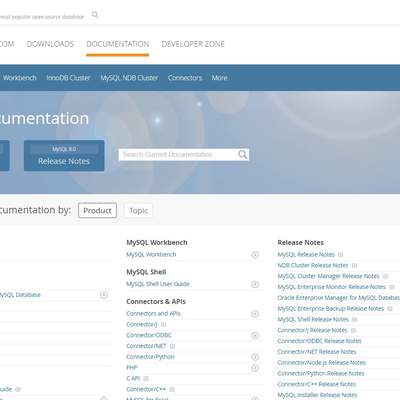Click the magnifier in Search Current Documentation field
This screenshot has width=400, height=400.
click(x=243, y=154)
